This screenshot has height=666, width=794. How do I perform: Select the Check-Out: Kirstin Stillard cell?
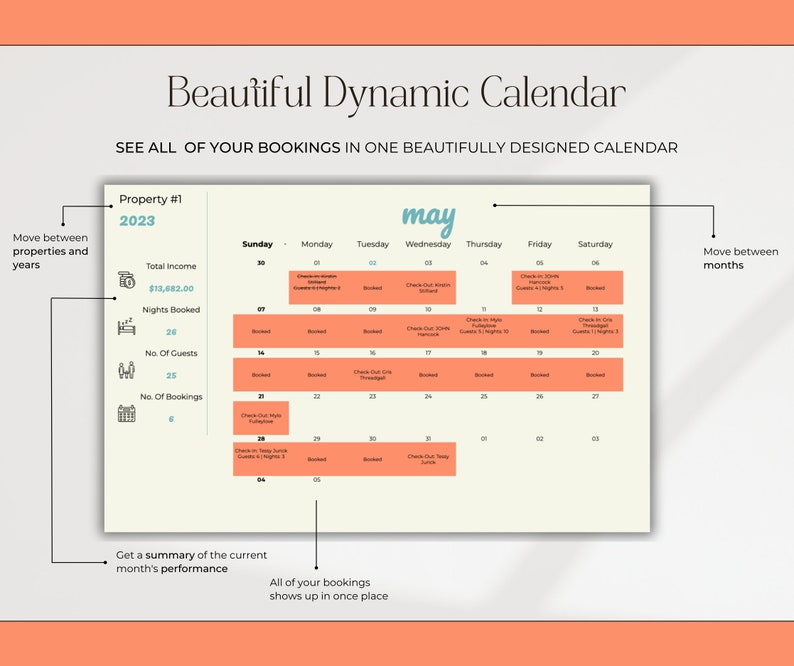[428, 287]
